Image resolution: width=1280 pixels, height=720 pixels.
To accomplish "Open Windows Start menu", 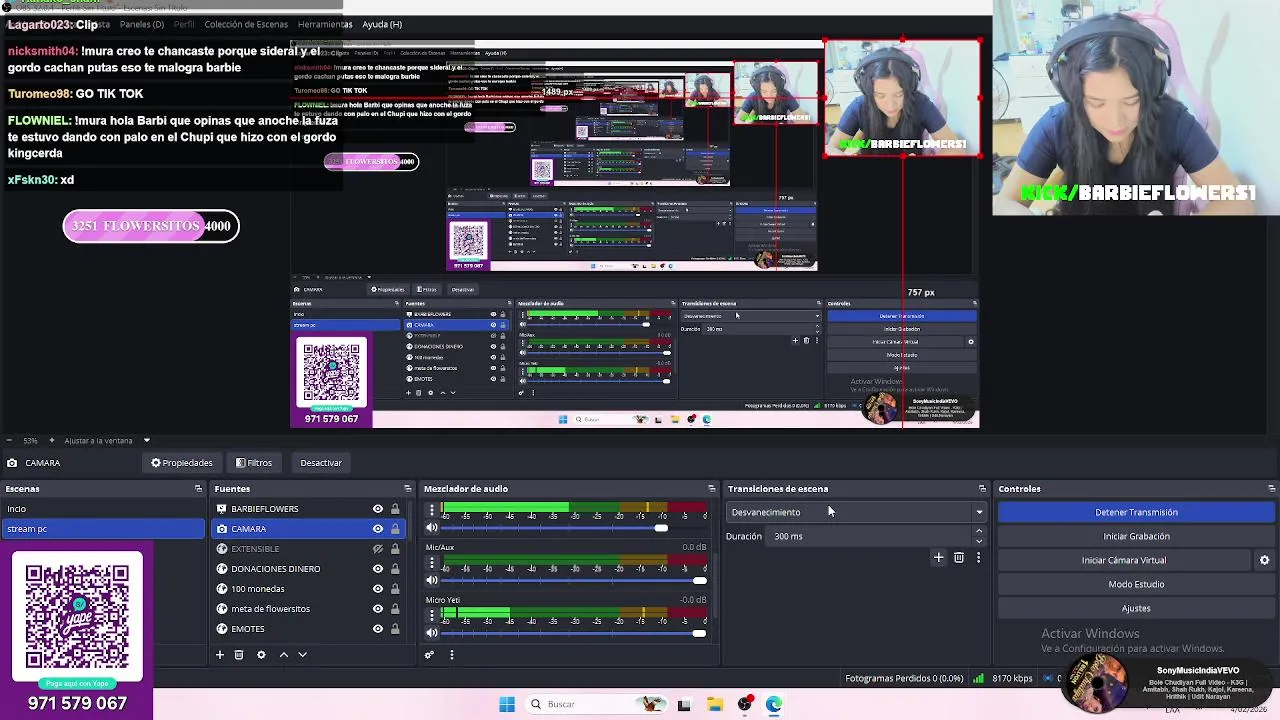I will (x=507, y=704).
